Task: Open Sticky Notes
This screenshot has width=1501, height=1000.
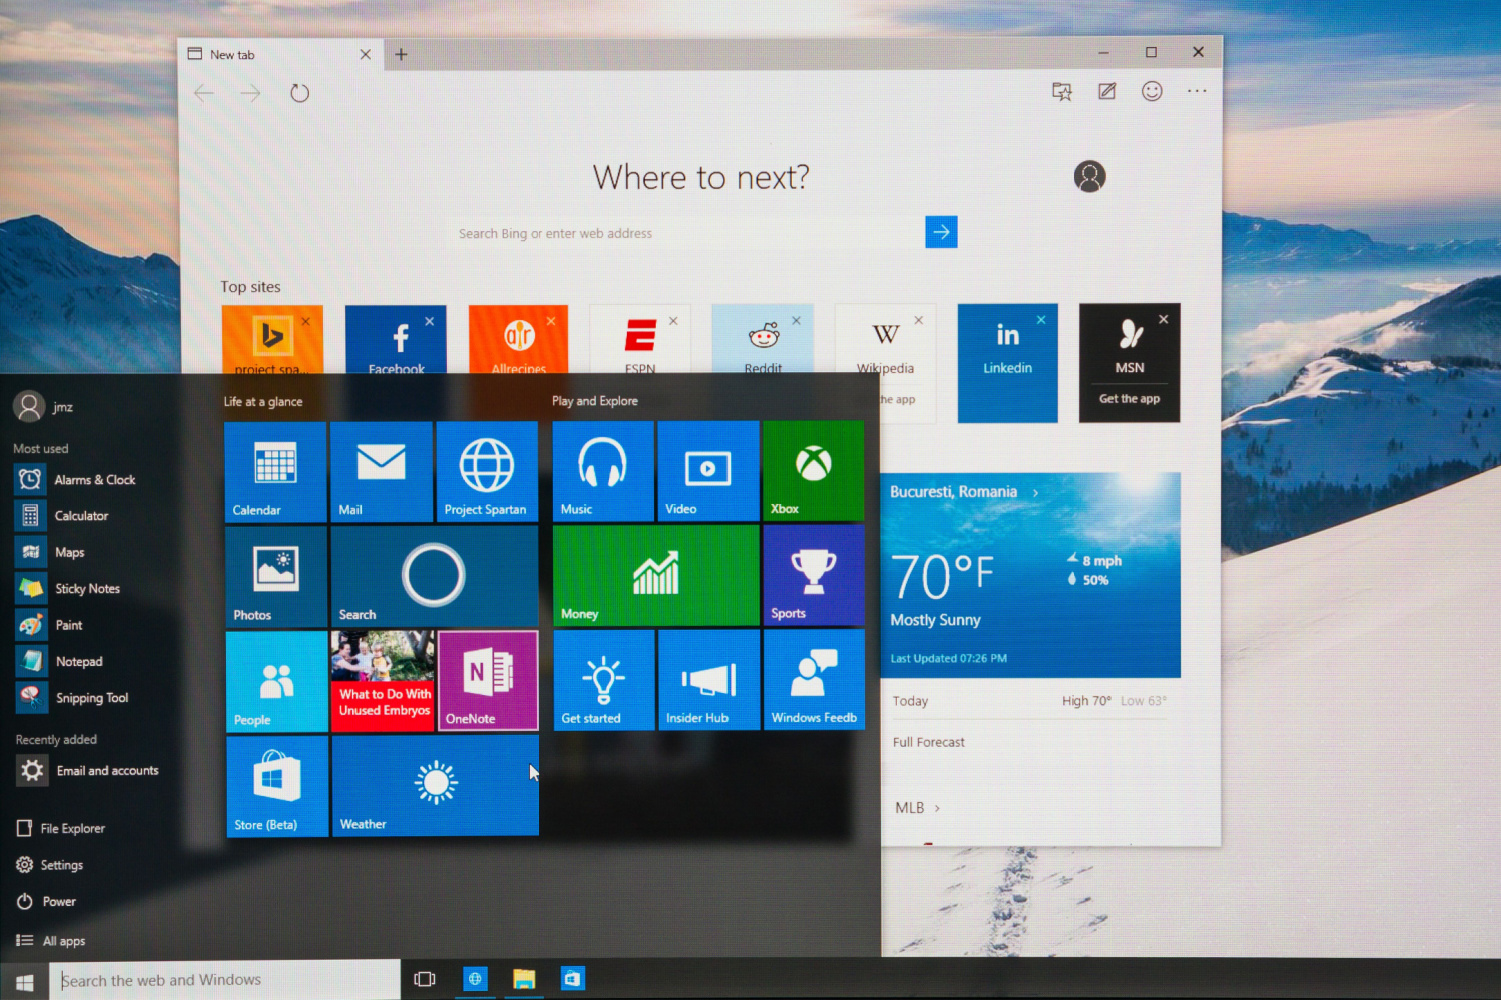Action: [85, 588]
